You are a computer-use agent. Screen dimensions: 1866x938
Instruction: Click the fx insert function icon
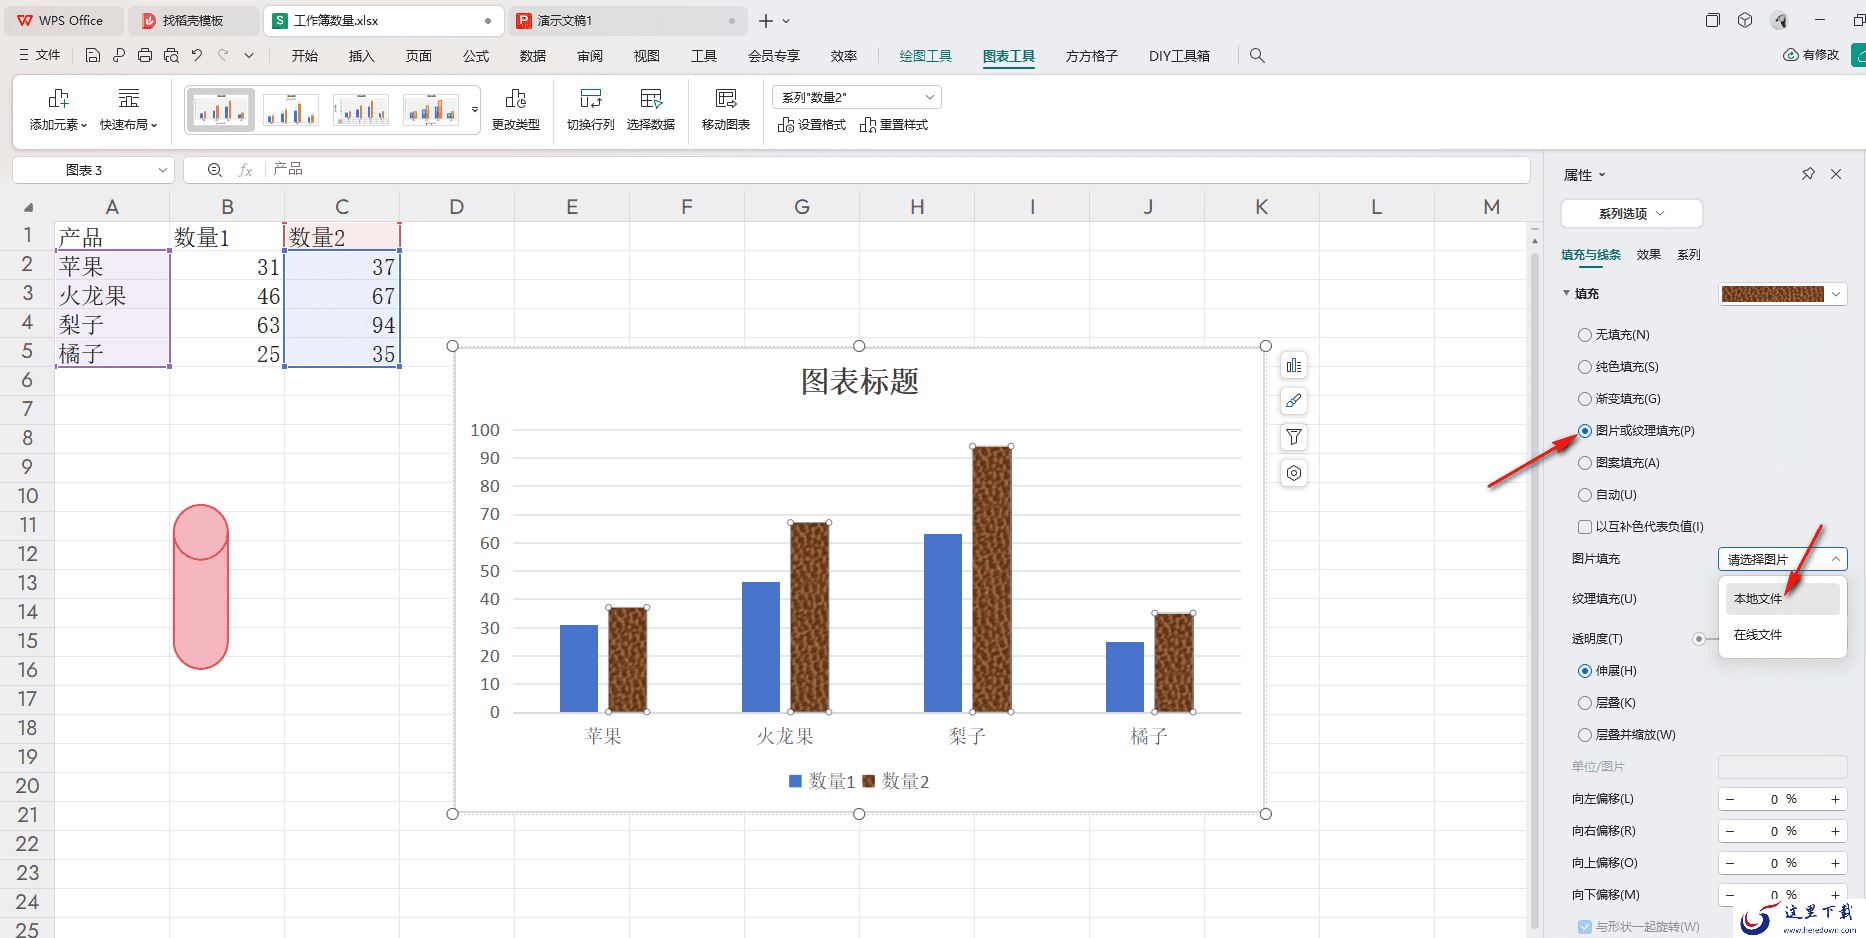coord(245,170)
